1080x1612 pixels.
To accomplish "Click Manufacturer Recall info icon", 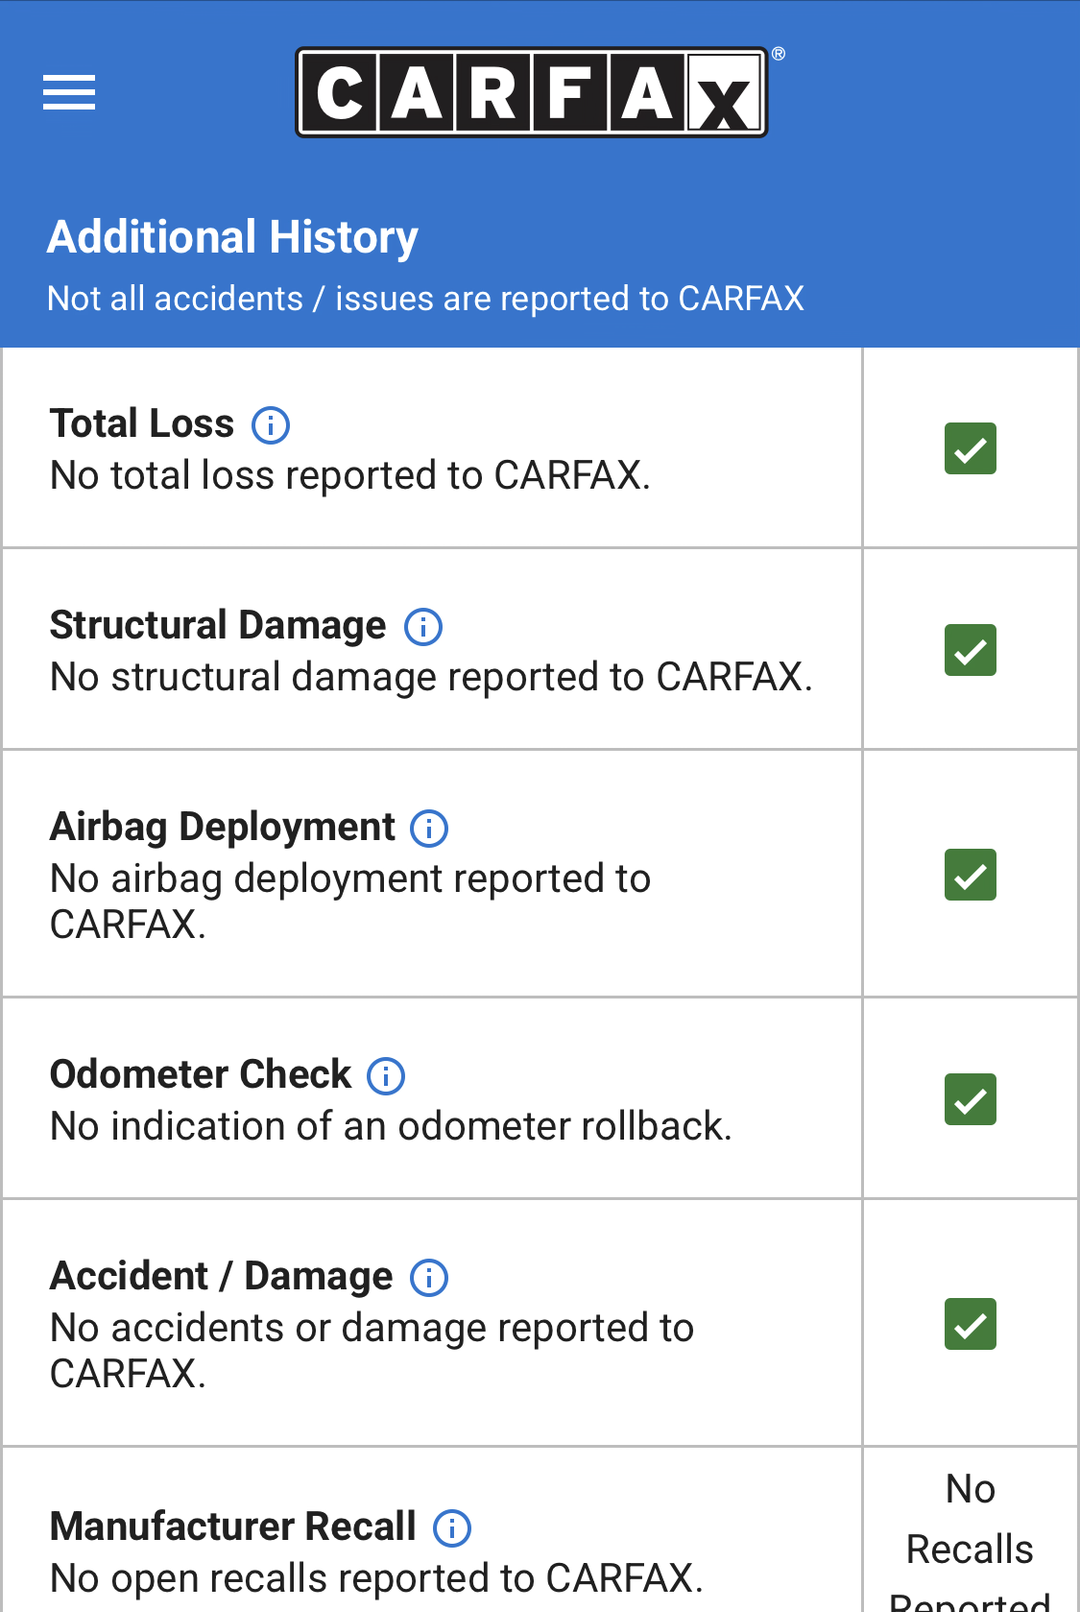I will point(452,1528).
